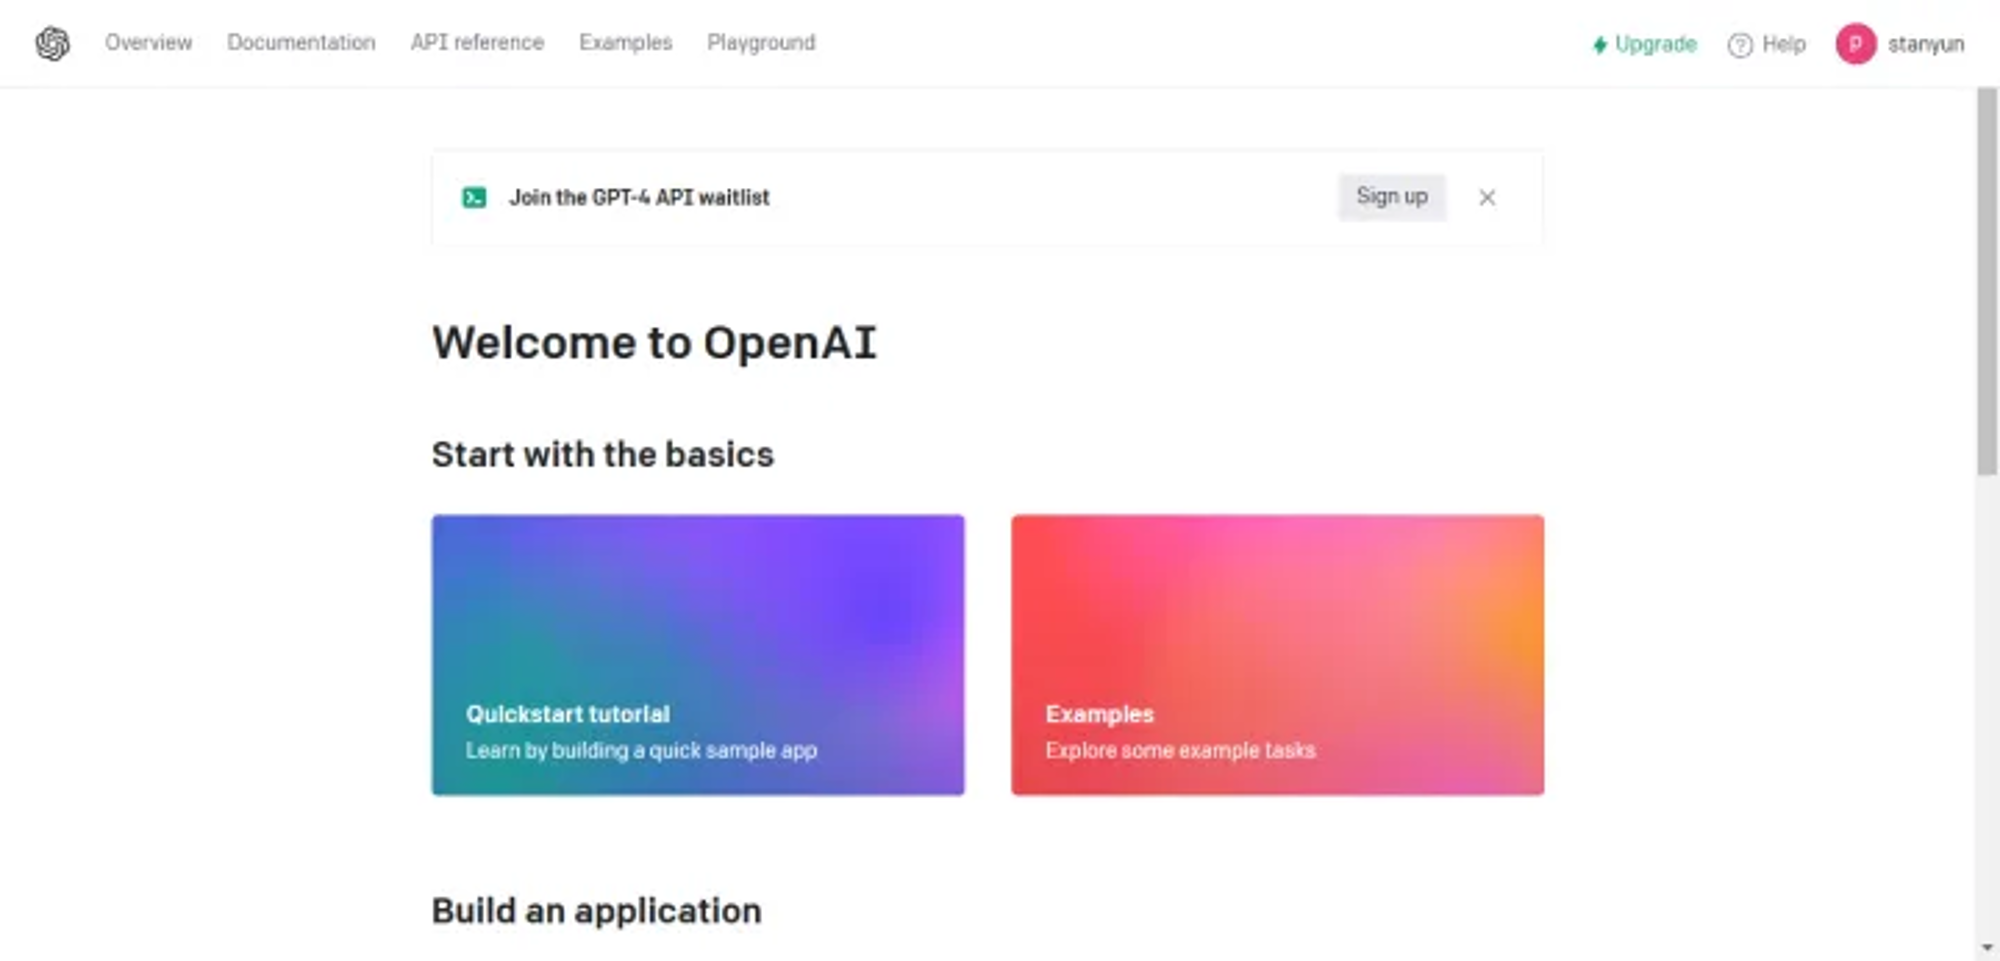Click the pink profile avatar
Viewport: 2000px width, 961px height.
point(1855,44)
